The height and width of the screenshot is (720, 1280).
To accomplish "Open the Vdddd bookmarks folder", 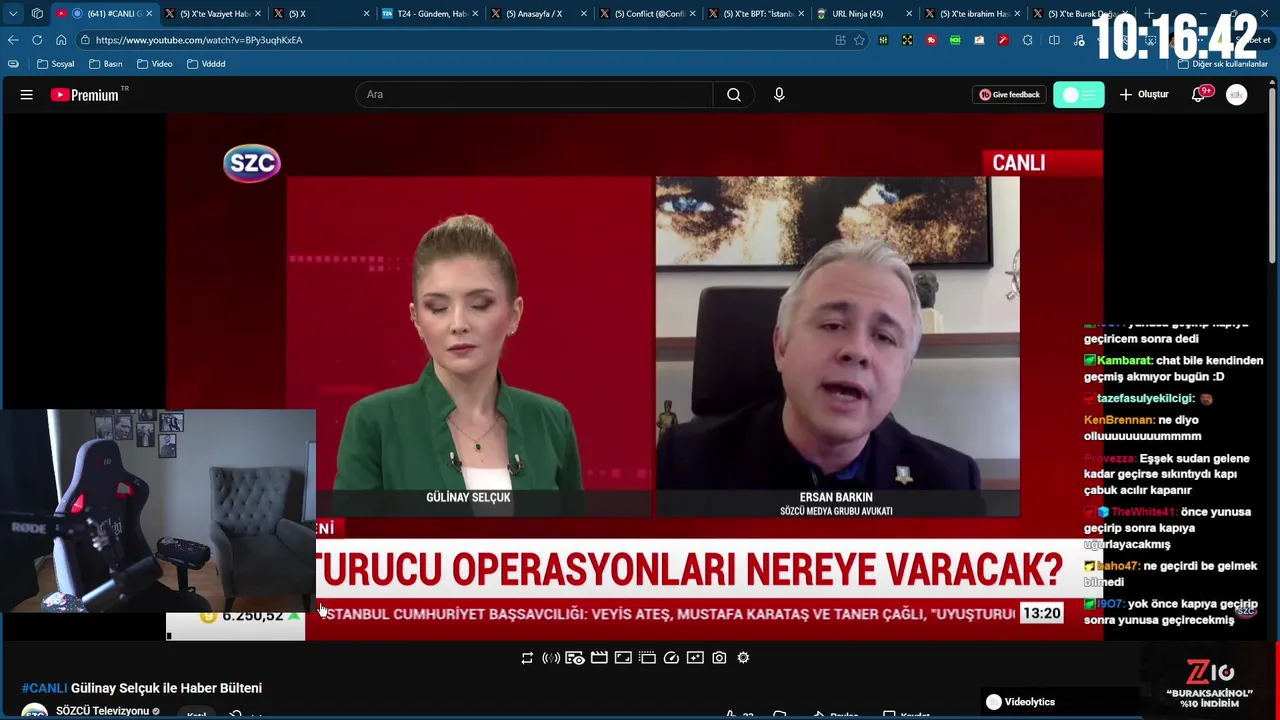I will [206, 64].
